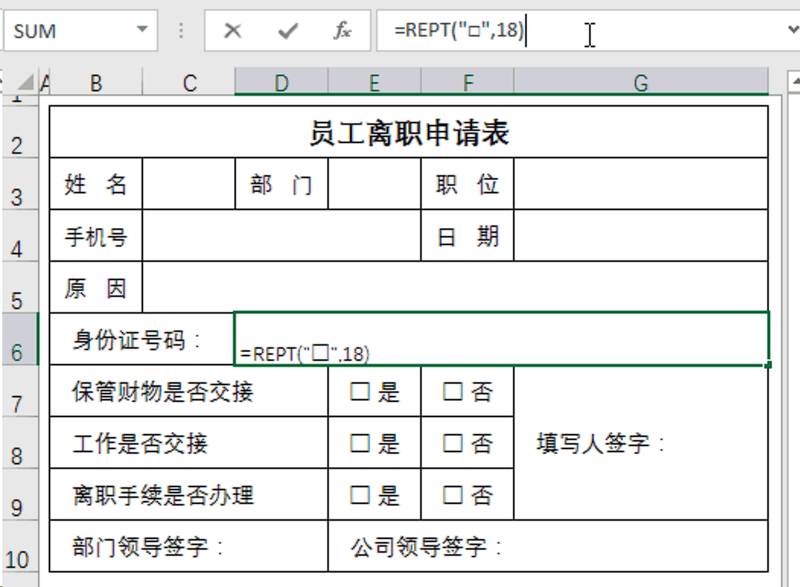Click the 员工离职申请表 title cell
Screen dimensions: 800x587
point(408,133)
